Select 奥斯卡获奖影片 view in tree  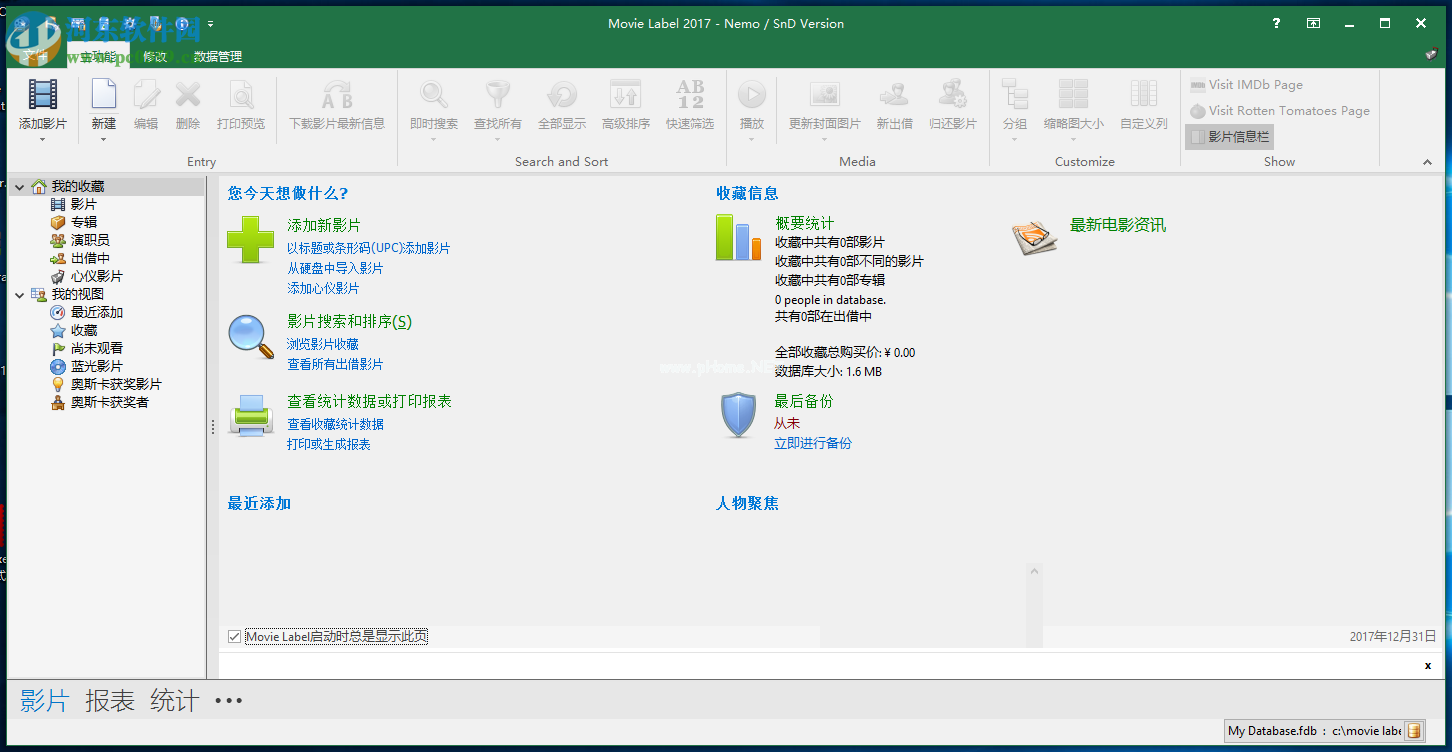tap(115, 384)
